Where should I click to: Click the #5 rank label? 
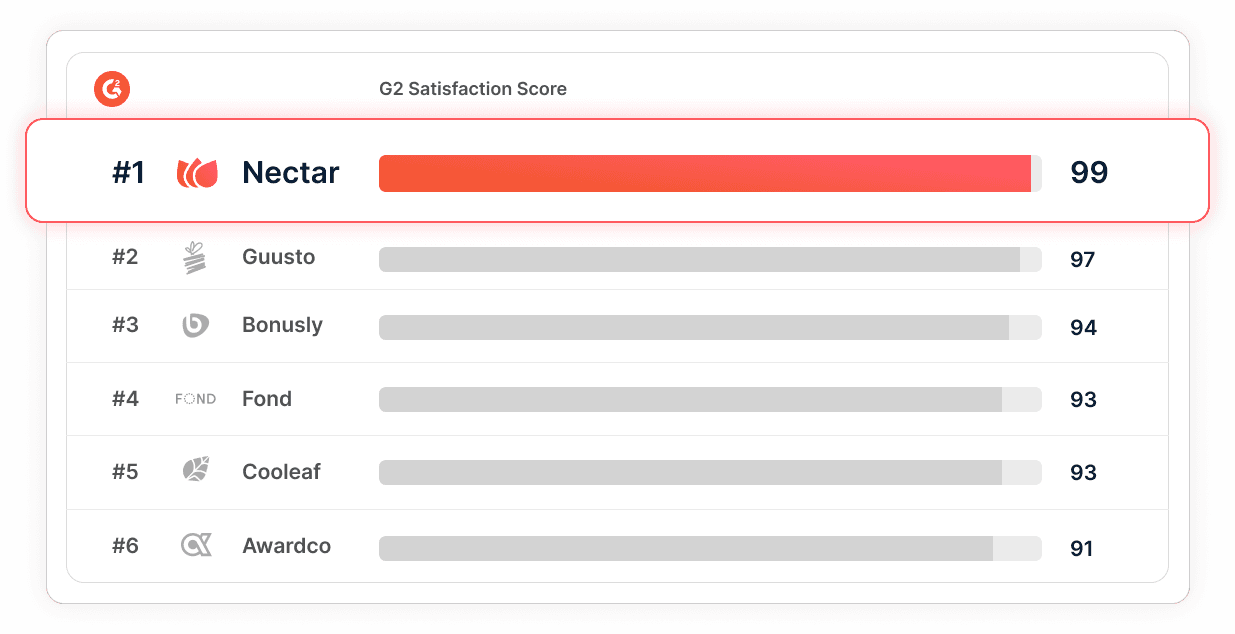point(125,472)
